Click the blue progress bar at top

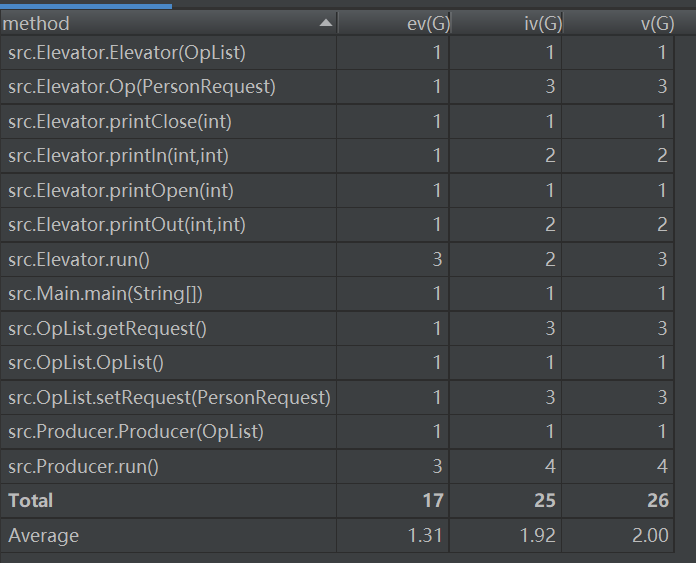pyautogui.click(x=86, y=6)
